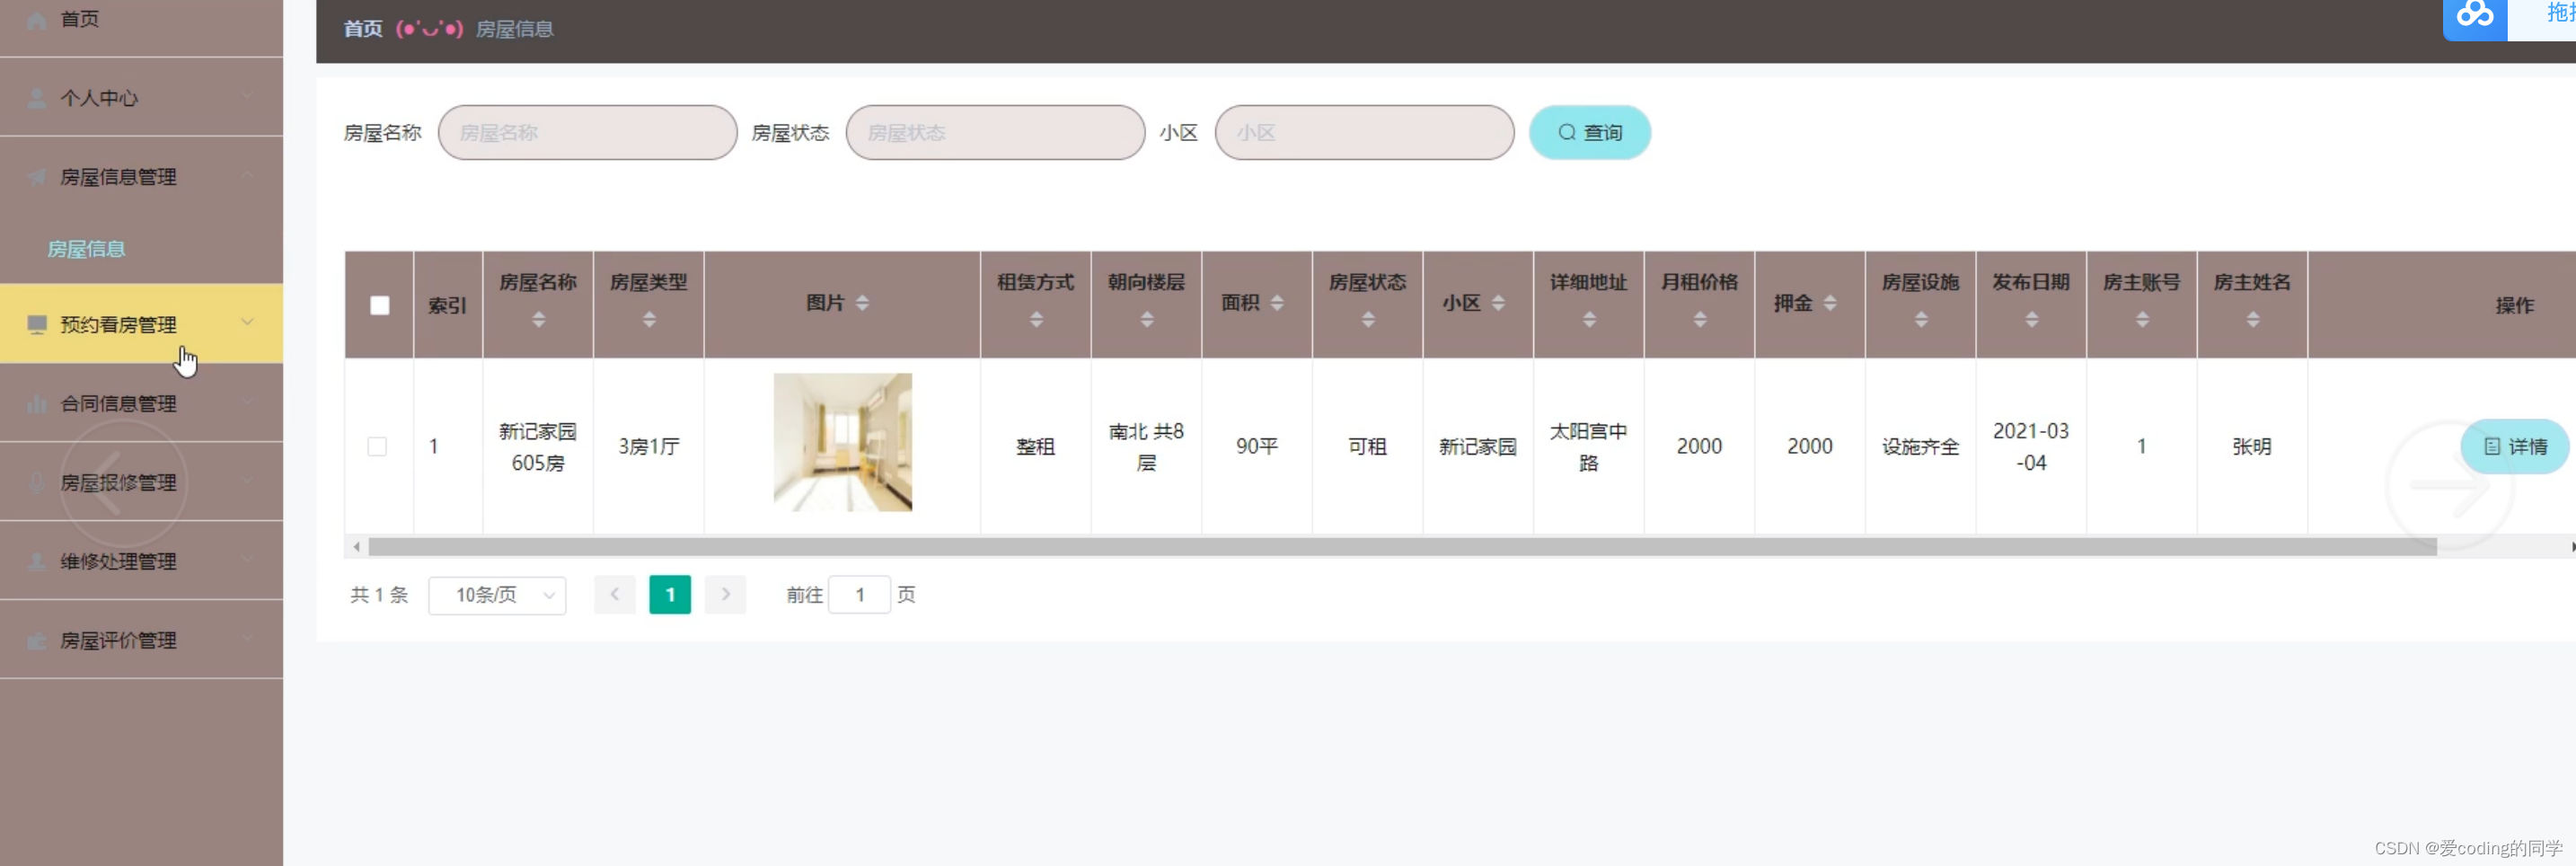Sort by 面积 column arrows

coord(1277,303)
